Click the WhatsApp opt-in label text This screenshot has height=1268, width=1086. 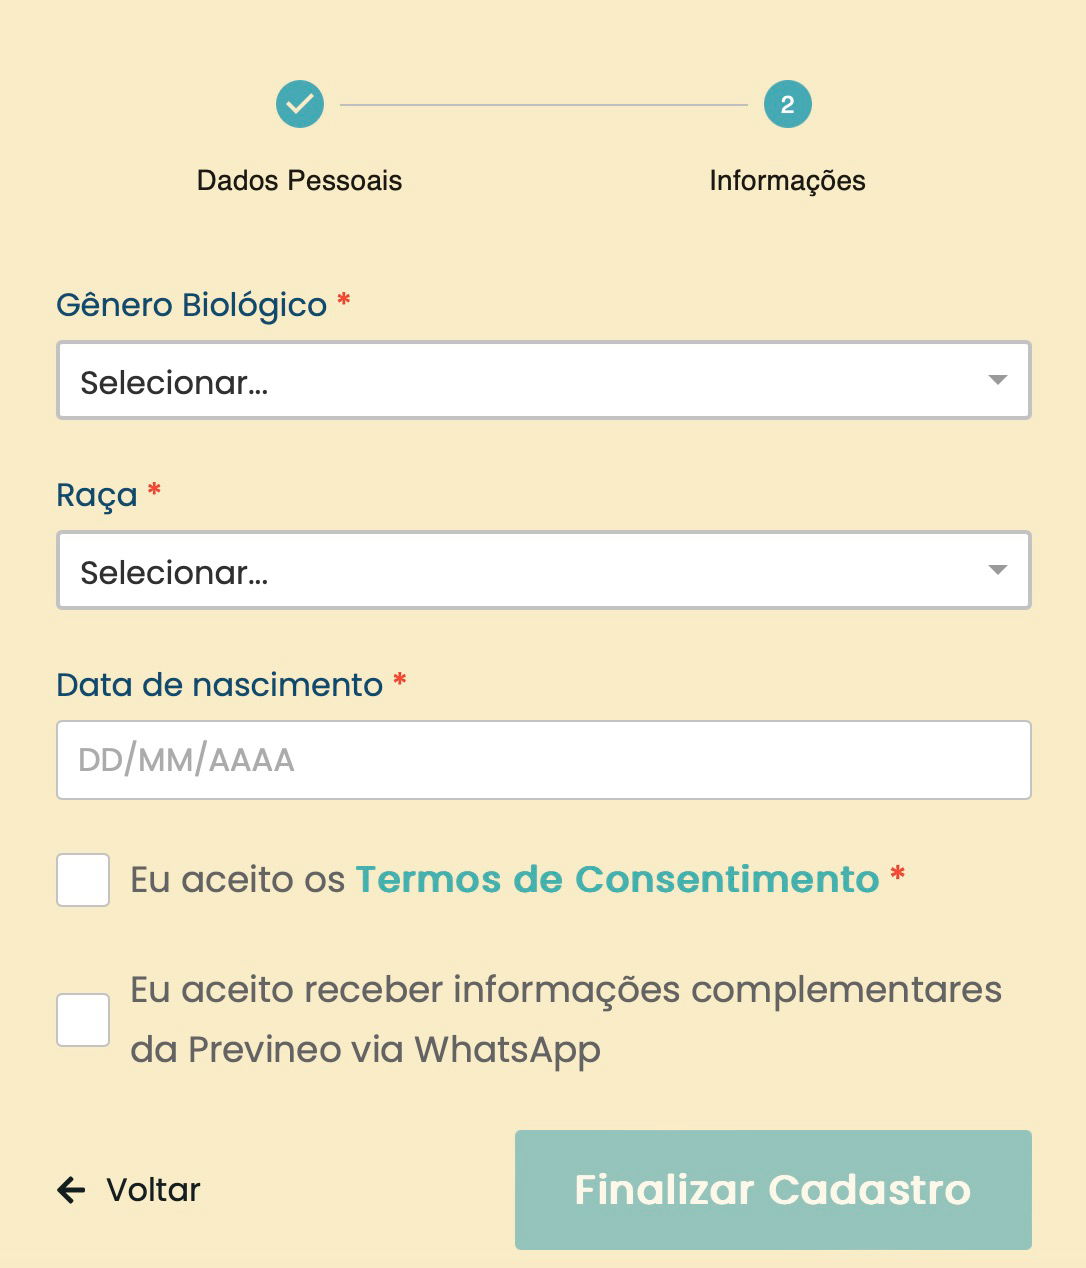[565, 1019]
